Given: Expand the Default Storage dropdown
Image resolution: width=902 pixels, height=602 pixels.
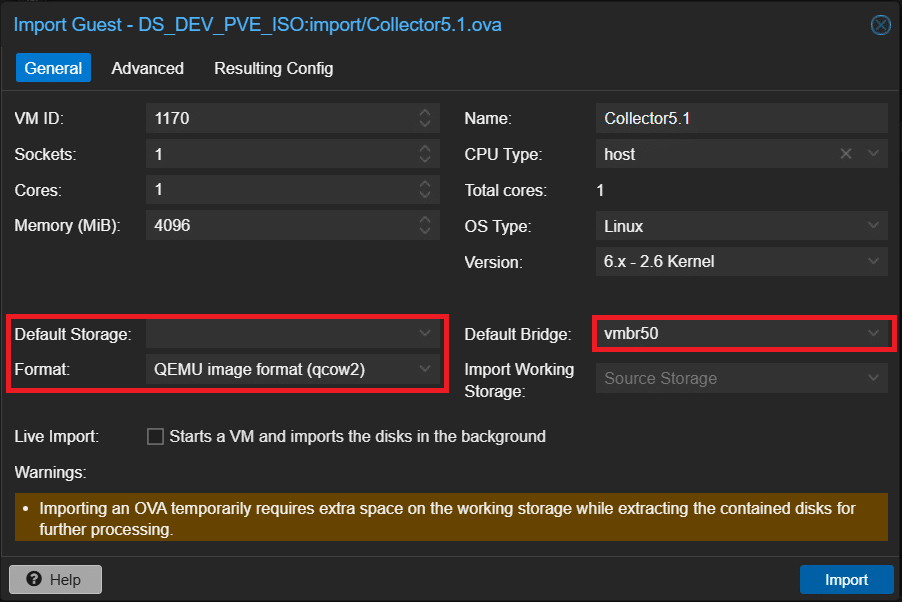Looking at the screenshot, I should [424, 333].
